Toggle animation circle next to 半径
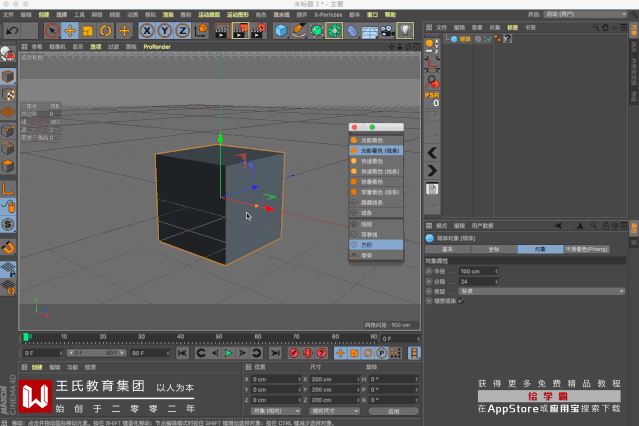Image resolution: width=639 pixels, height=426 pixels. (428, 271)
